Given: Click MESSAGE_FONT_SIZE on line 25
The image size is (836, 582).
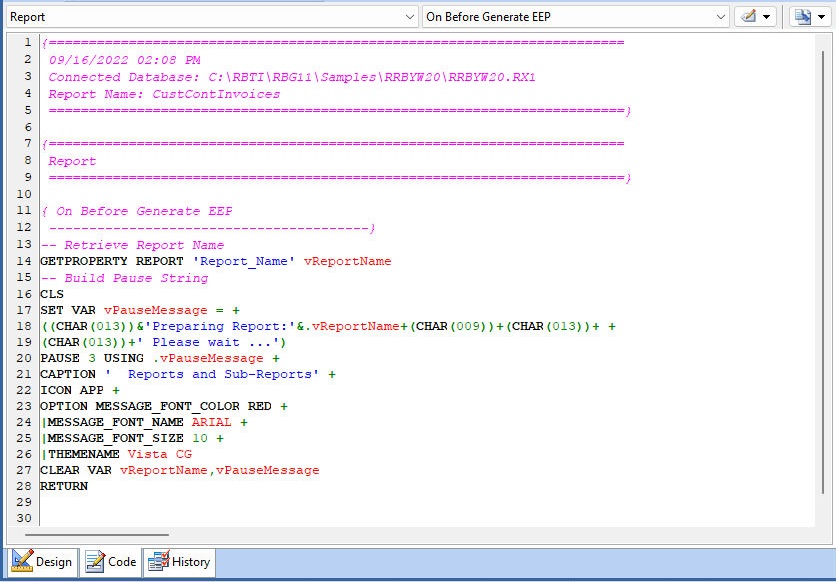Looking at the screenshot, I should point(115,438).
